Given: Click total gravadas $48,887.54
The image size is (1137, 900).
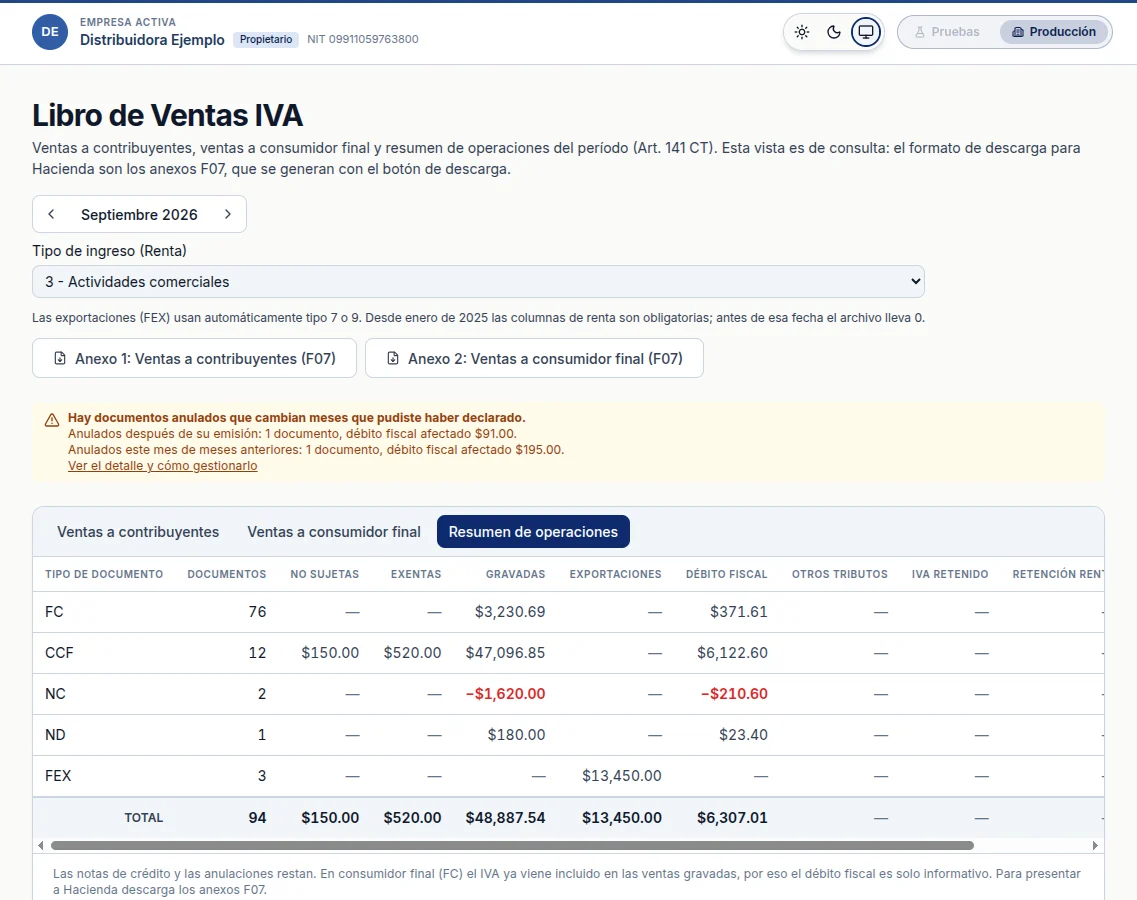Looking at the screenshot, I should [505, 817].
